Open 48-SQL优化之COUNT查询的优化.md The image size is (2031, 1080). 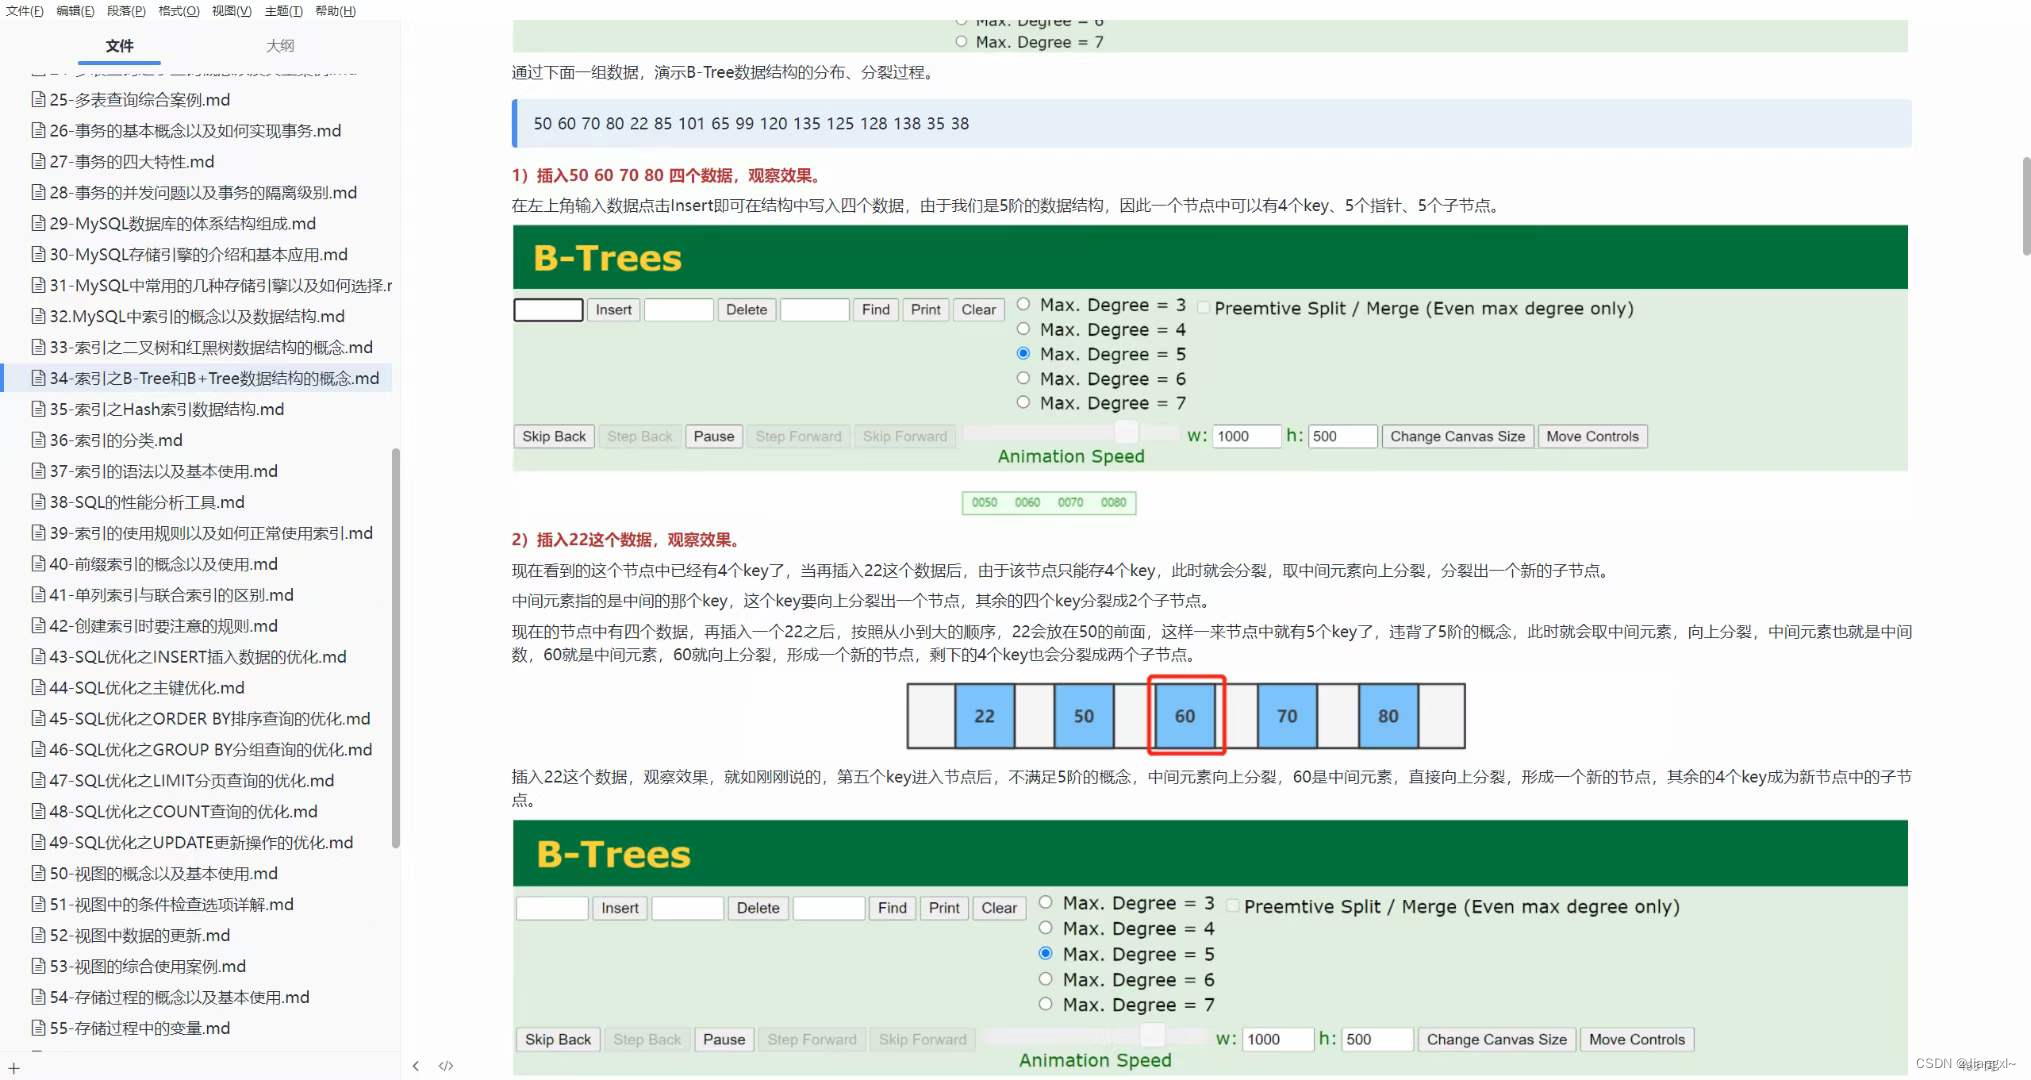pyautogui.click(x=183, y=811)
